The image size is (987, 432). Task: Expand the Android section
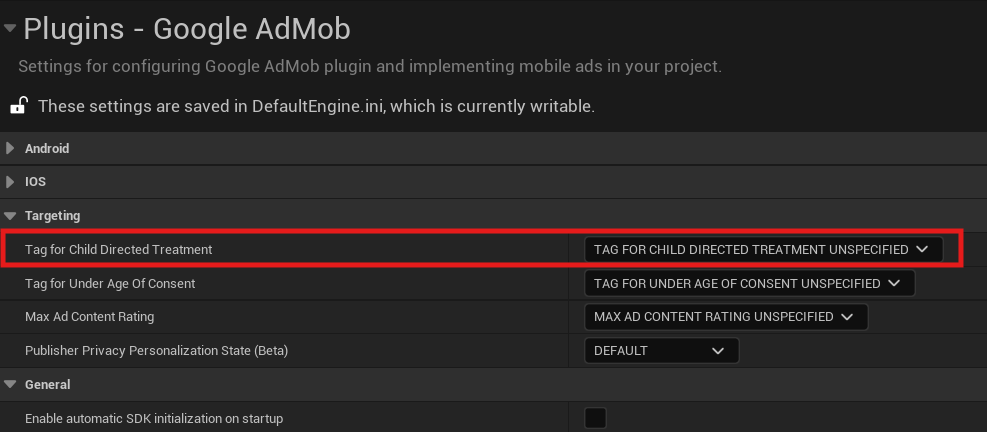[11, 149]
